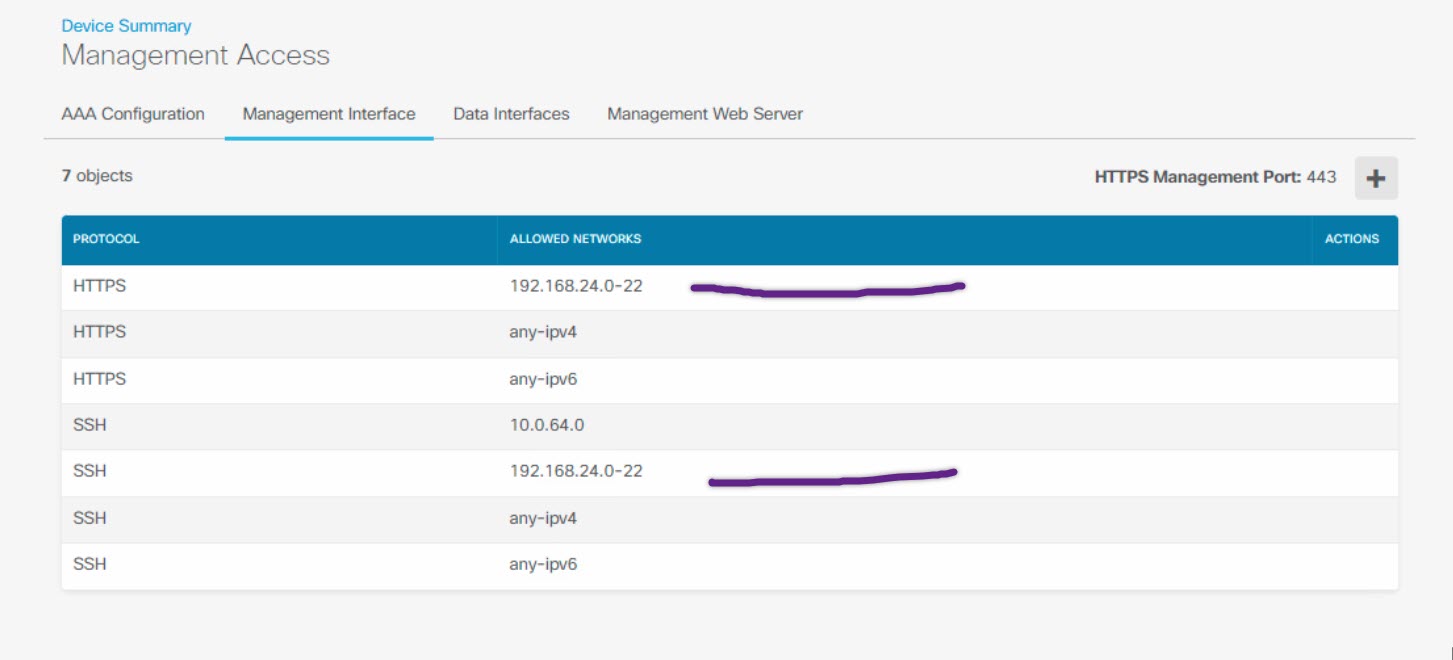Click the Allowed Networks column header
The image size is (1453, 660).
(575, 239)
